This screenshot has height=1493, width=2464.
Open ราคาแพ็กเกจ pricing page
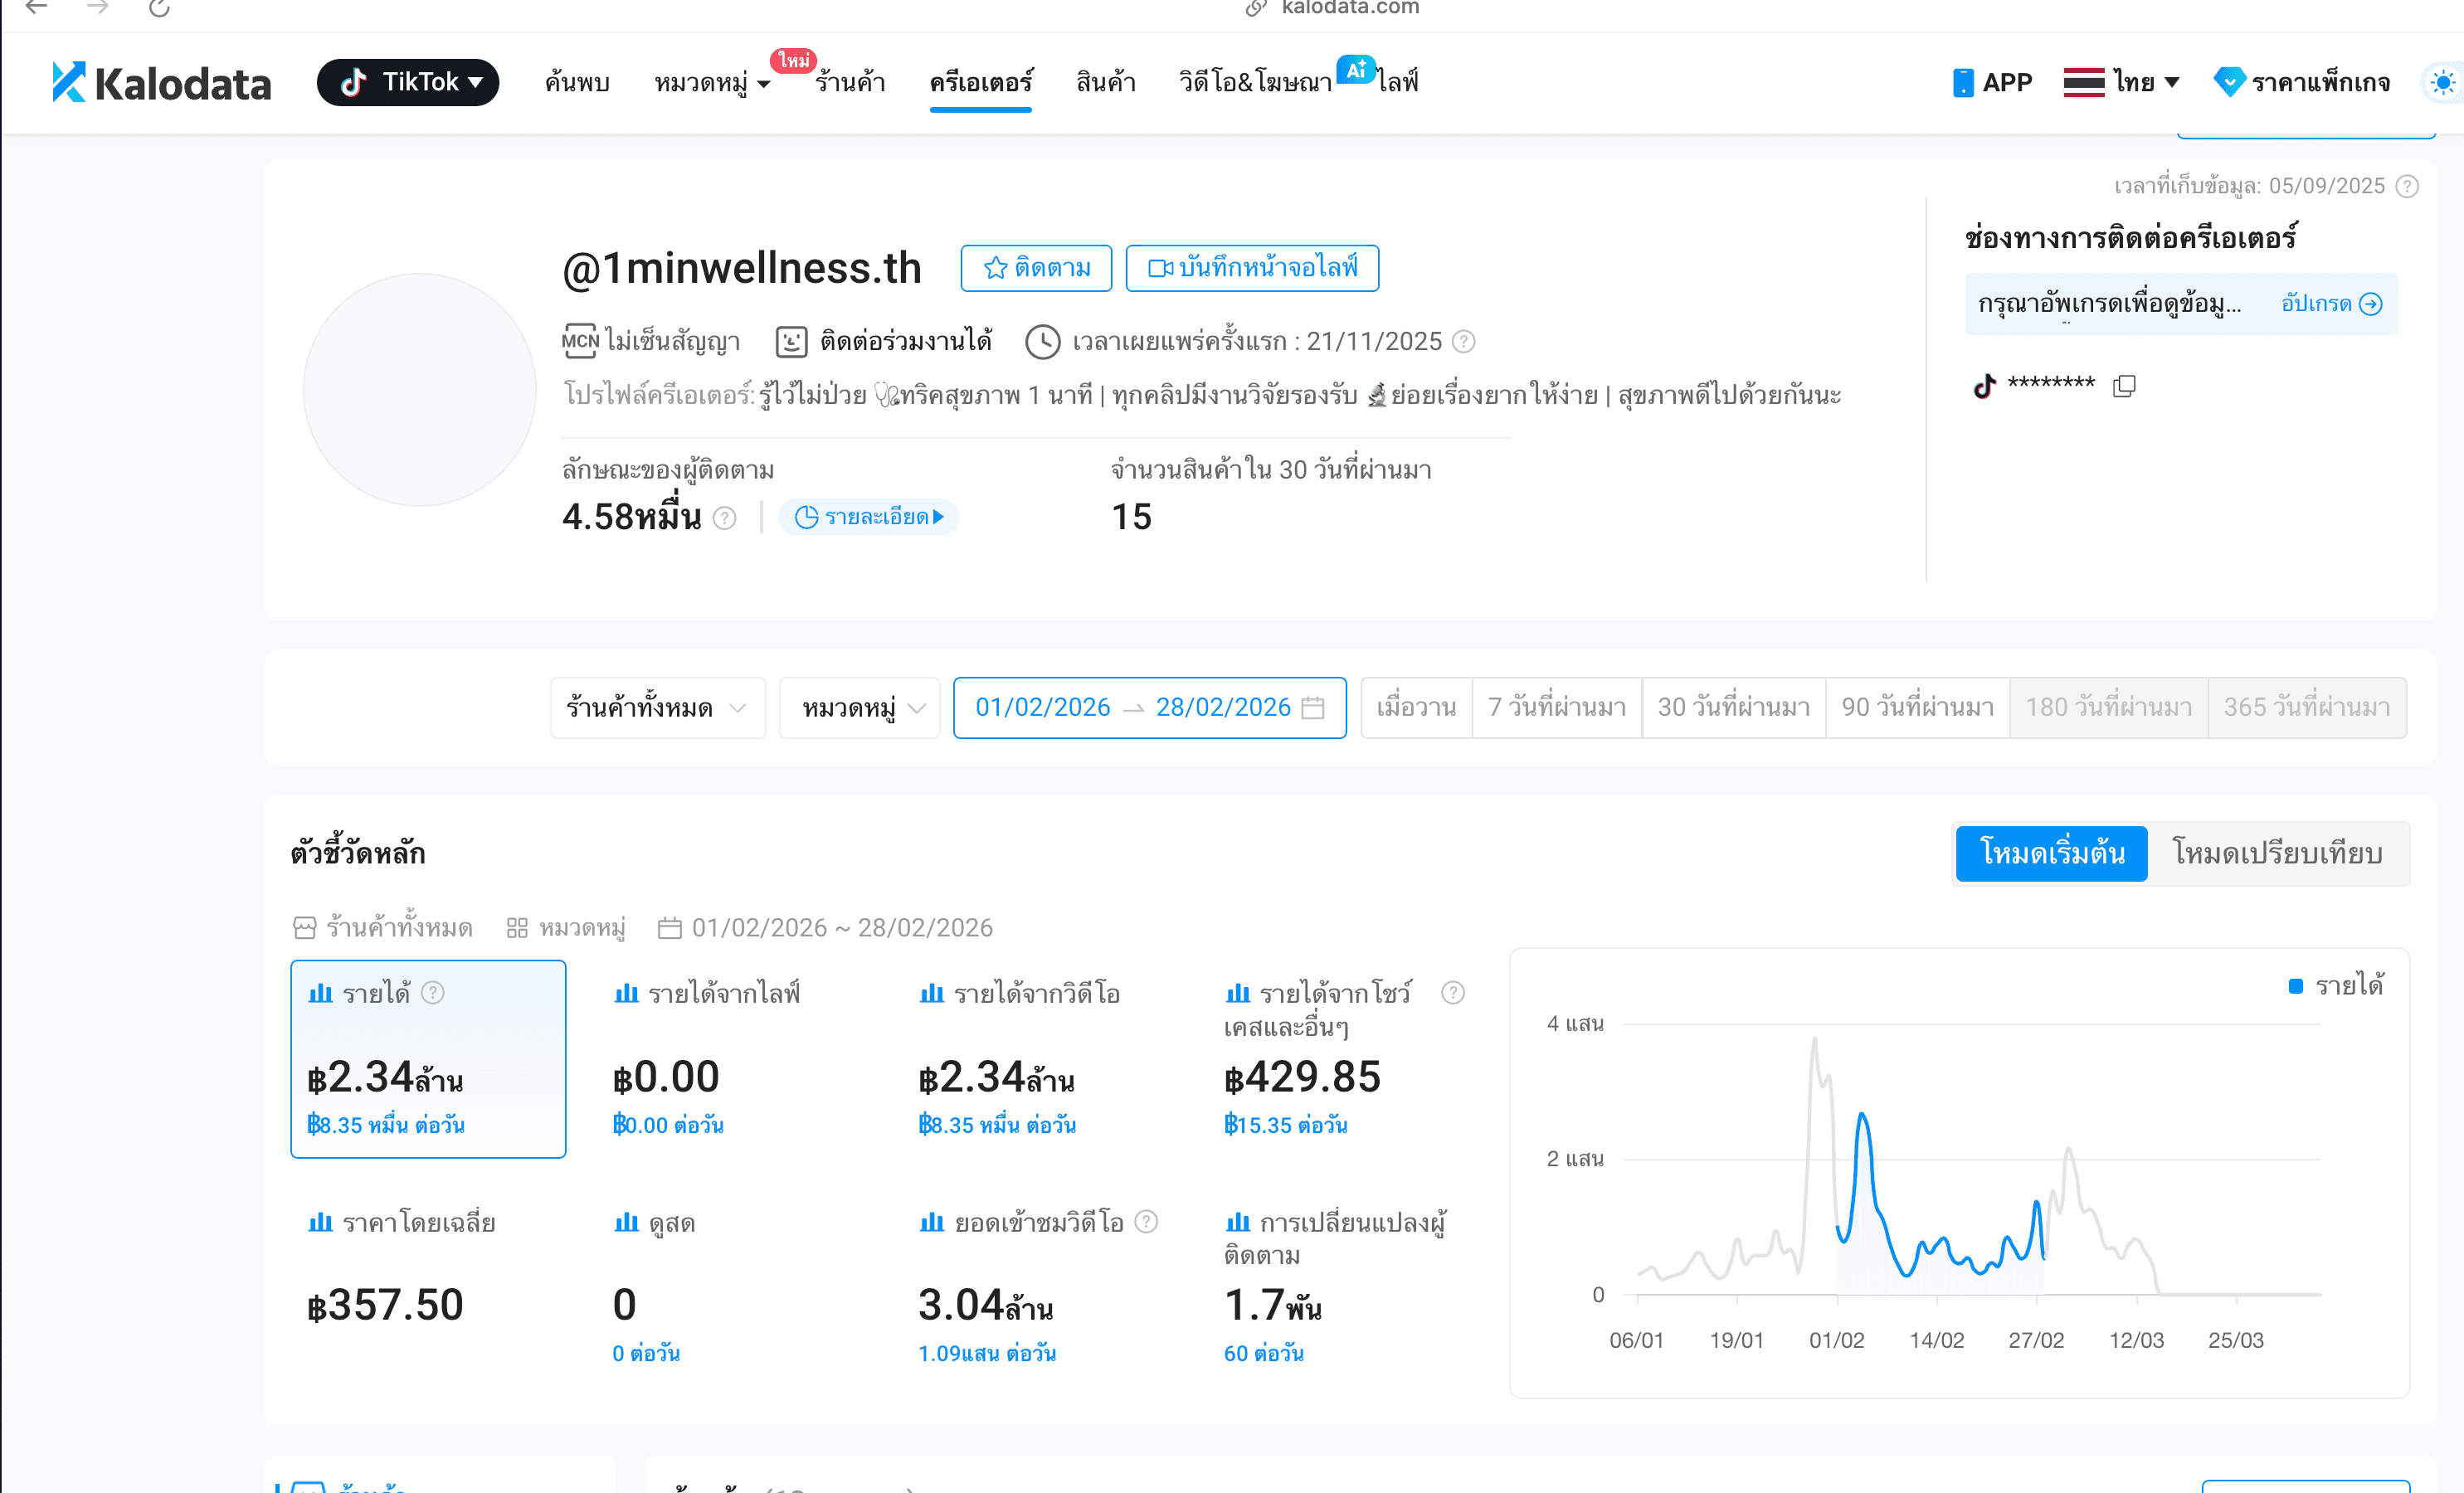2320,82
